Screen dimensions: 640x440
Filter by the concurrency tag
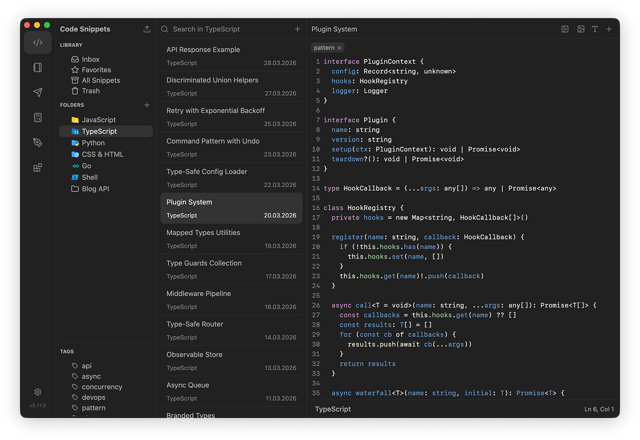[x=106, y=387]
